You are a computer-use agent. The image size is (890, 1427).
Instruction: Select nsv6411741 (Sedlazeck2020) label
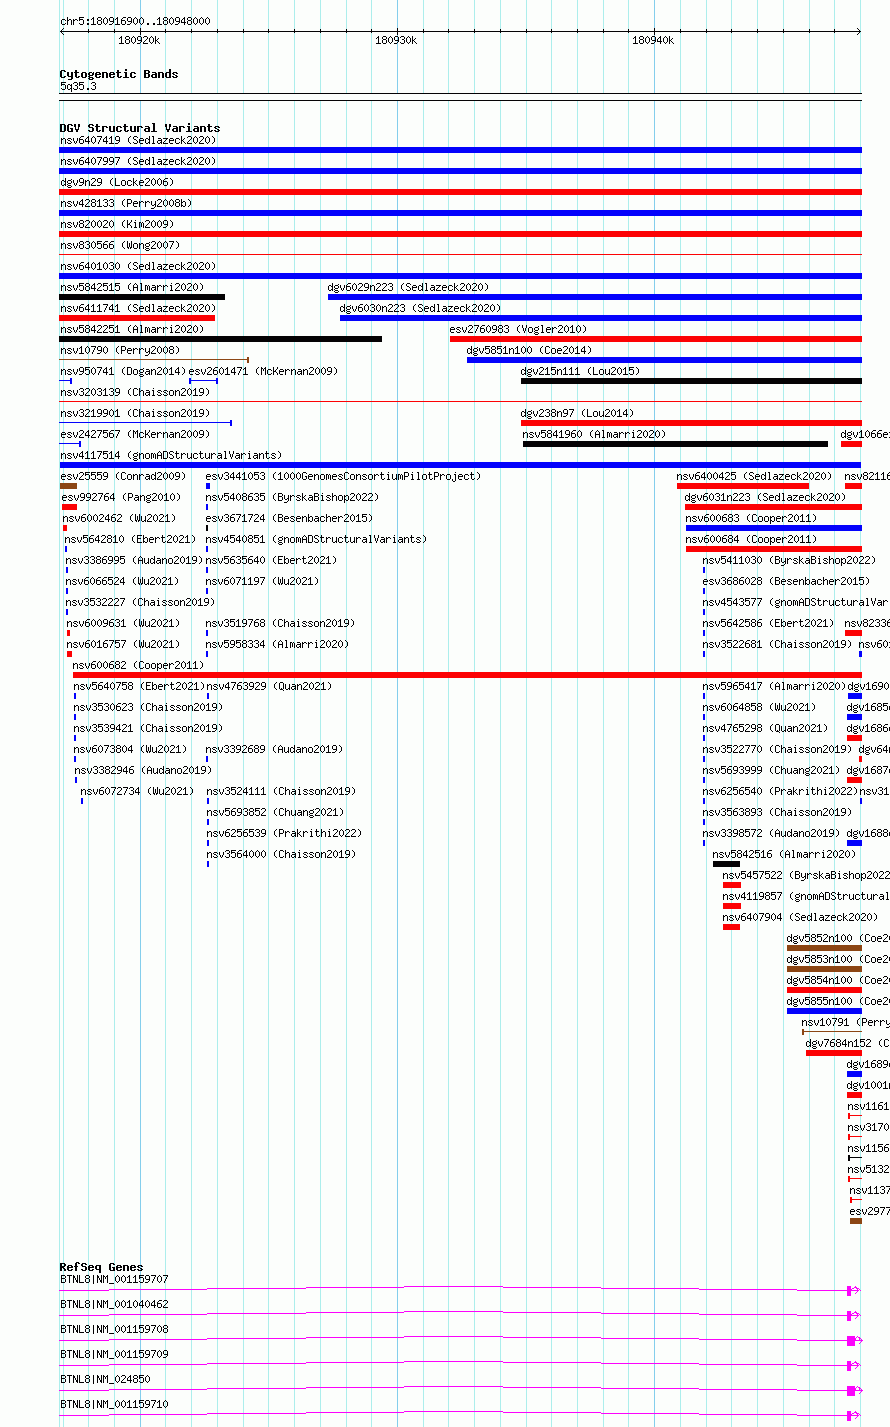click(138, 308)
